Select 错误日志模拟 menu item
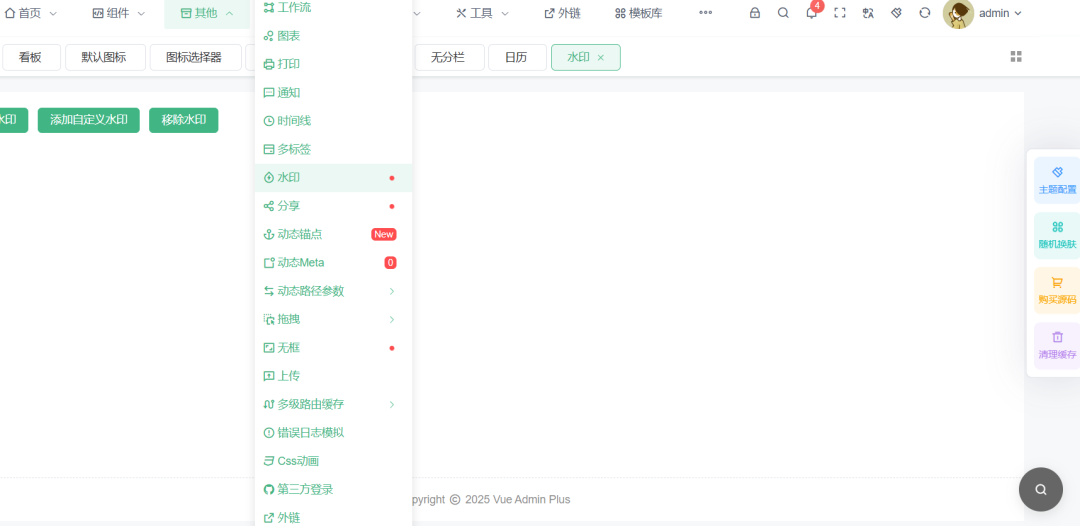Image resolution: width=1080 pixels, height=526 pixels. 333,432
